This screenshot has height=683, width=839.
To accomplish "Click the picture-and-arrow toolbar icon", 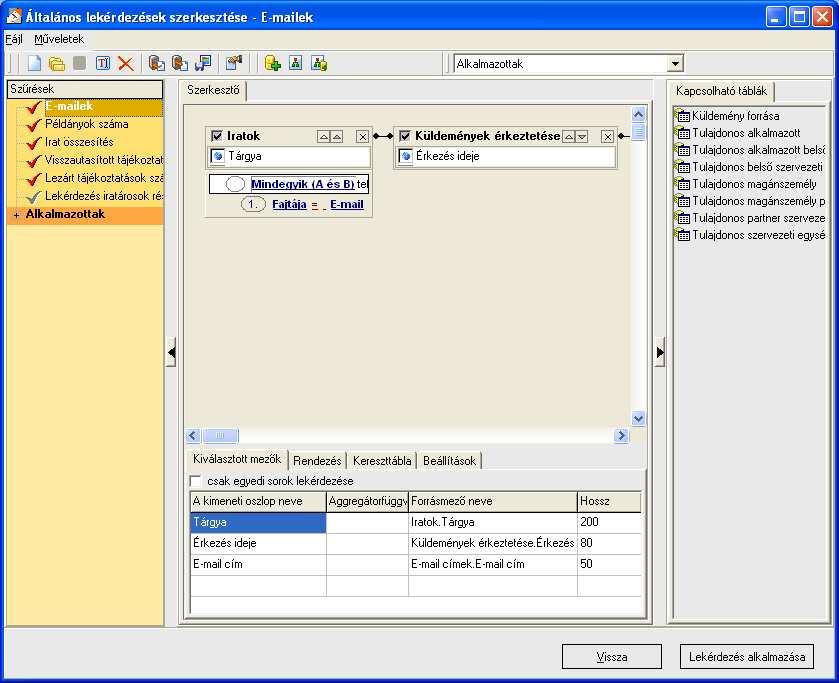I will coord(203,63).
